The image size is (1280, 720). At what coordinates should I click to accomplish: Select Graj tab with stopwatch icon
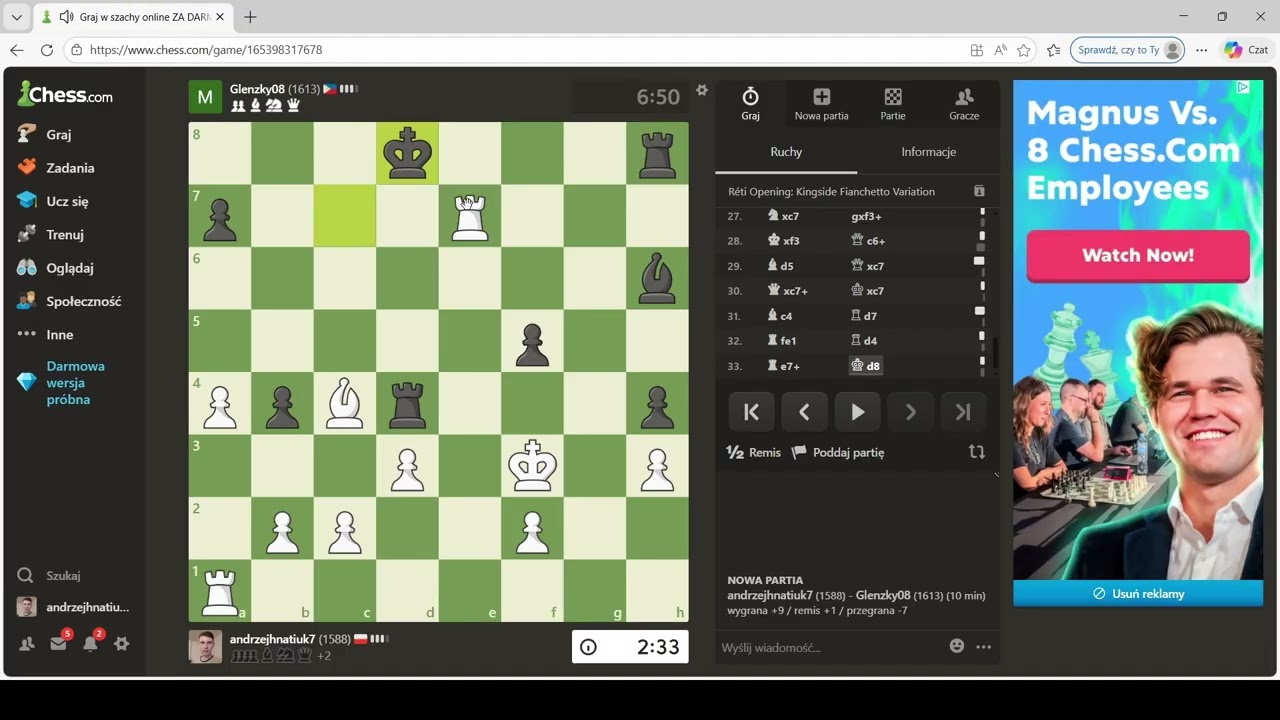[750, 104]
